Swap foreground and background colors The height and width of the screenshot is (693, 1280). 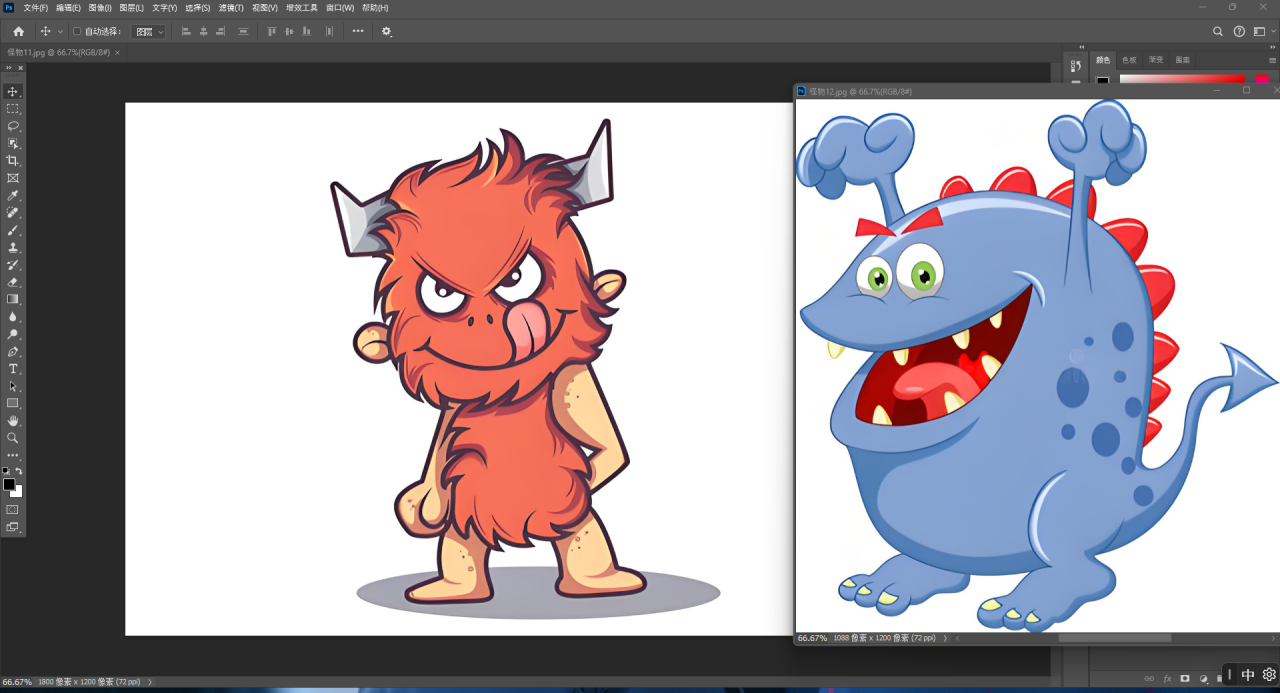point(19,471)
